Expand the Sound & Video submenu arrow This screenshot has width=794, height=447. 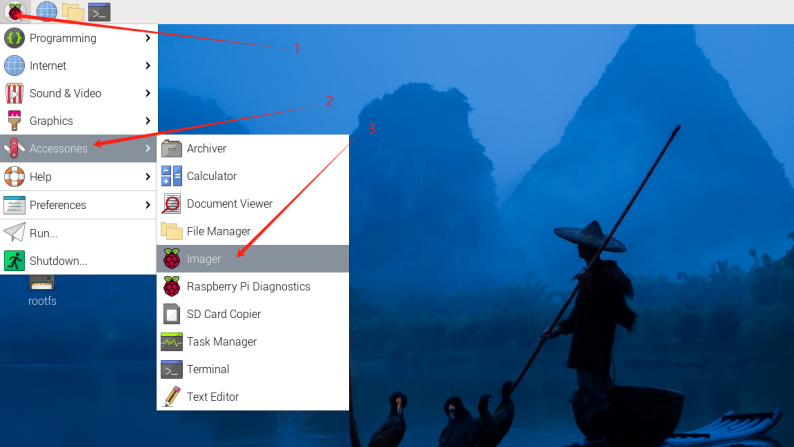[148, 93]
